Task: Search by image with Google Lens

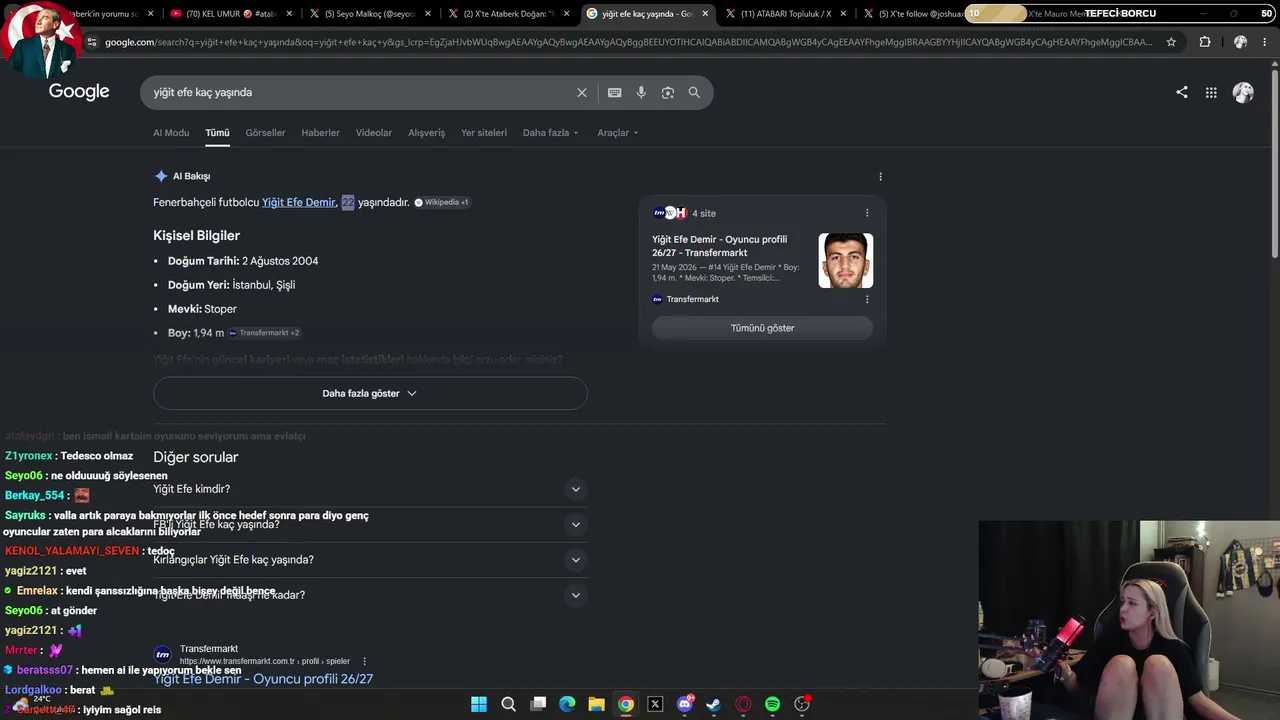Action: click(x=667, y=92)
